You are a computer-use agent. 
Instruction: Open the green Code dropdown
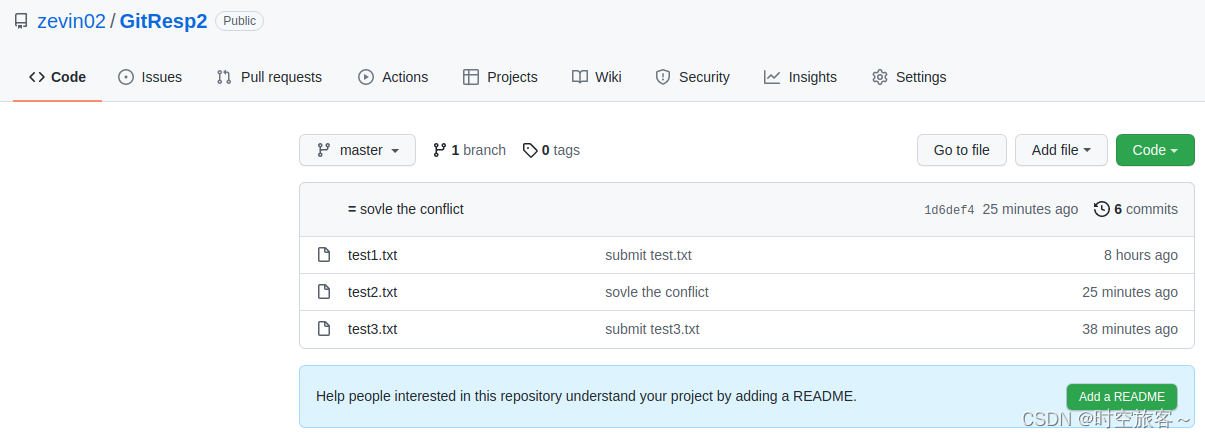point(1155,150)
